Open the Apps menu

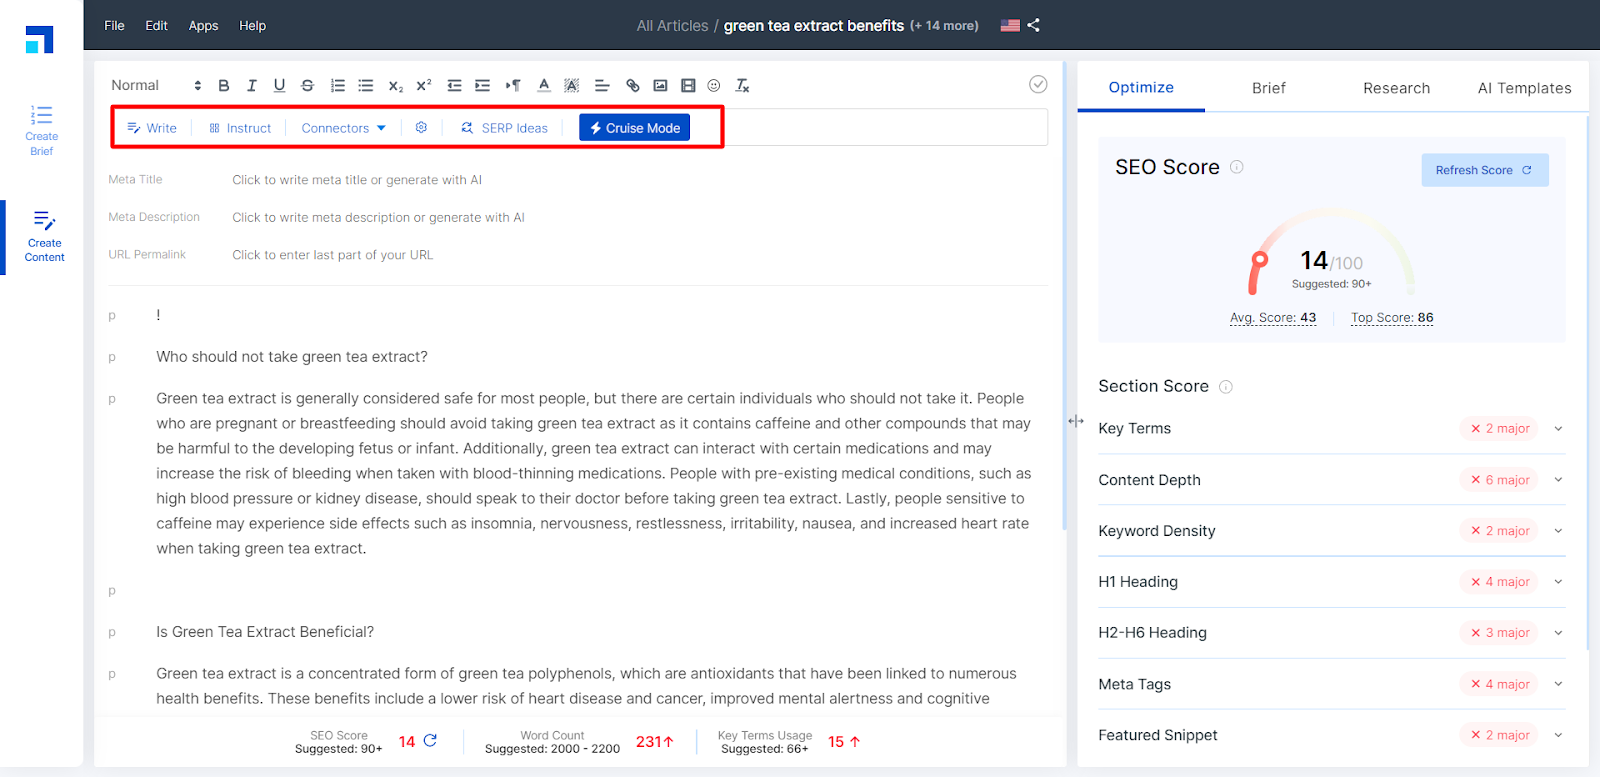[204, 25]
